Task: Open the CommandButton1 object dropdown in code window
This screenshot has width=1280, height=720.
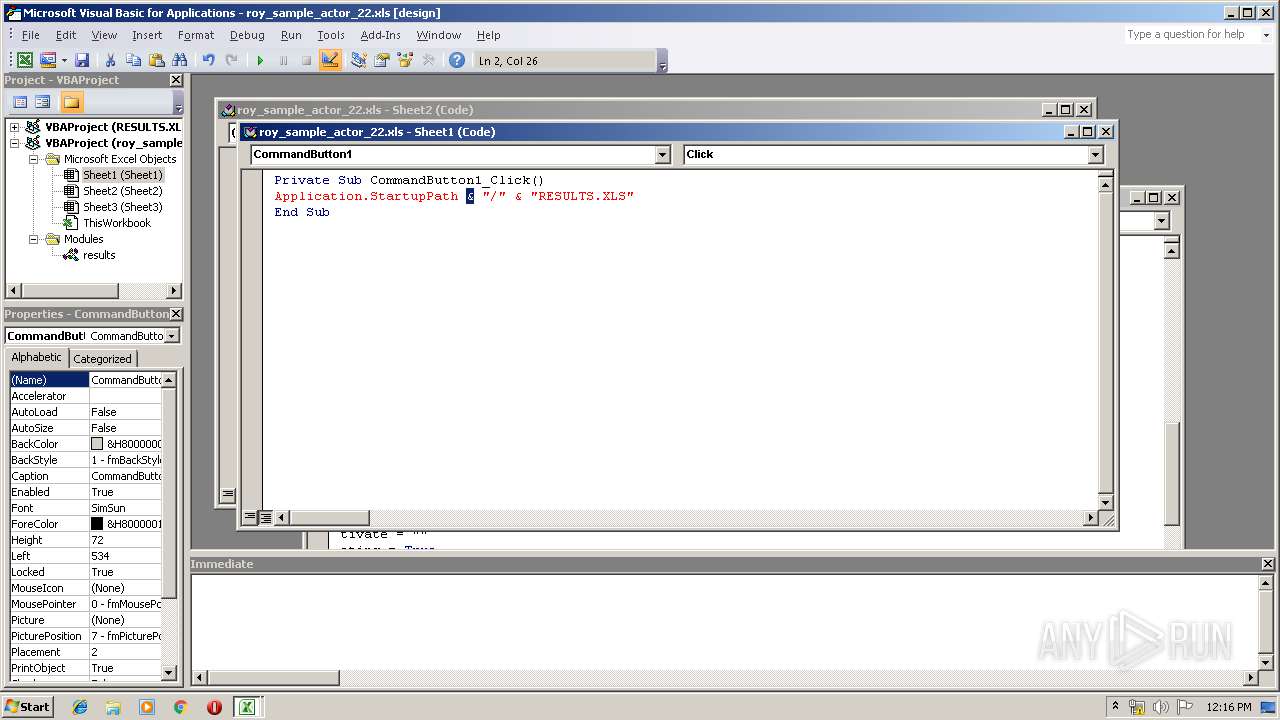Action: point(662,154)
